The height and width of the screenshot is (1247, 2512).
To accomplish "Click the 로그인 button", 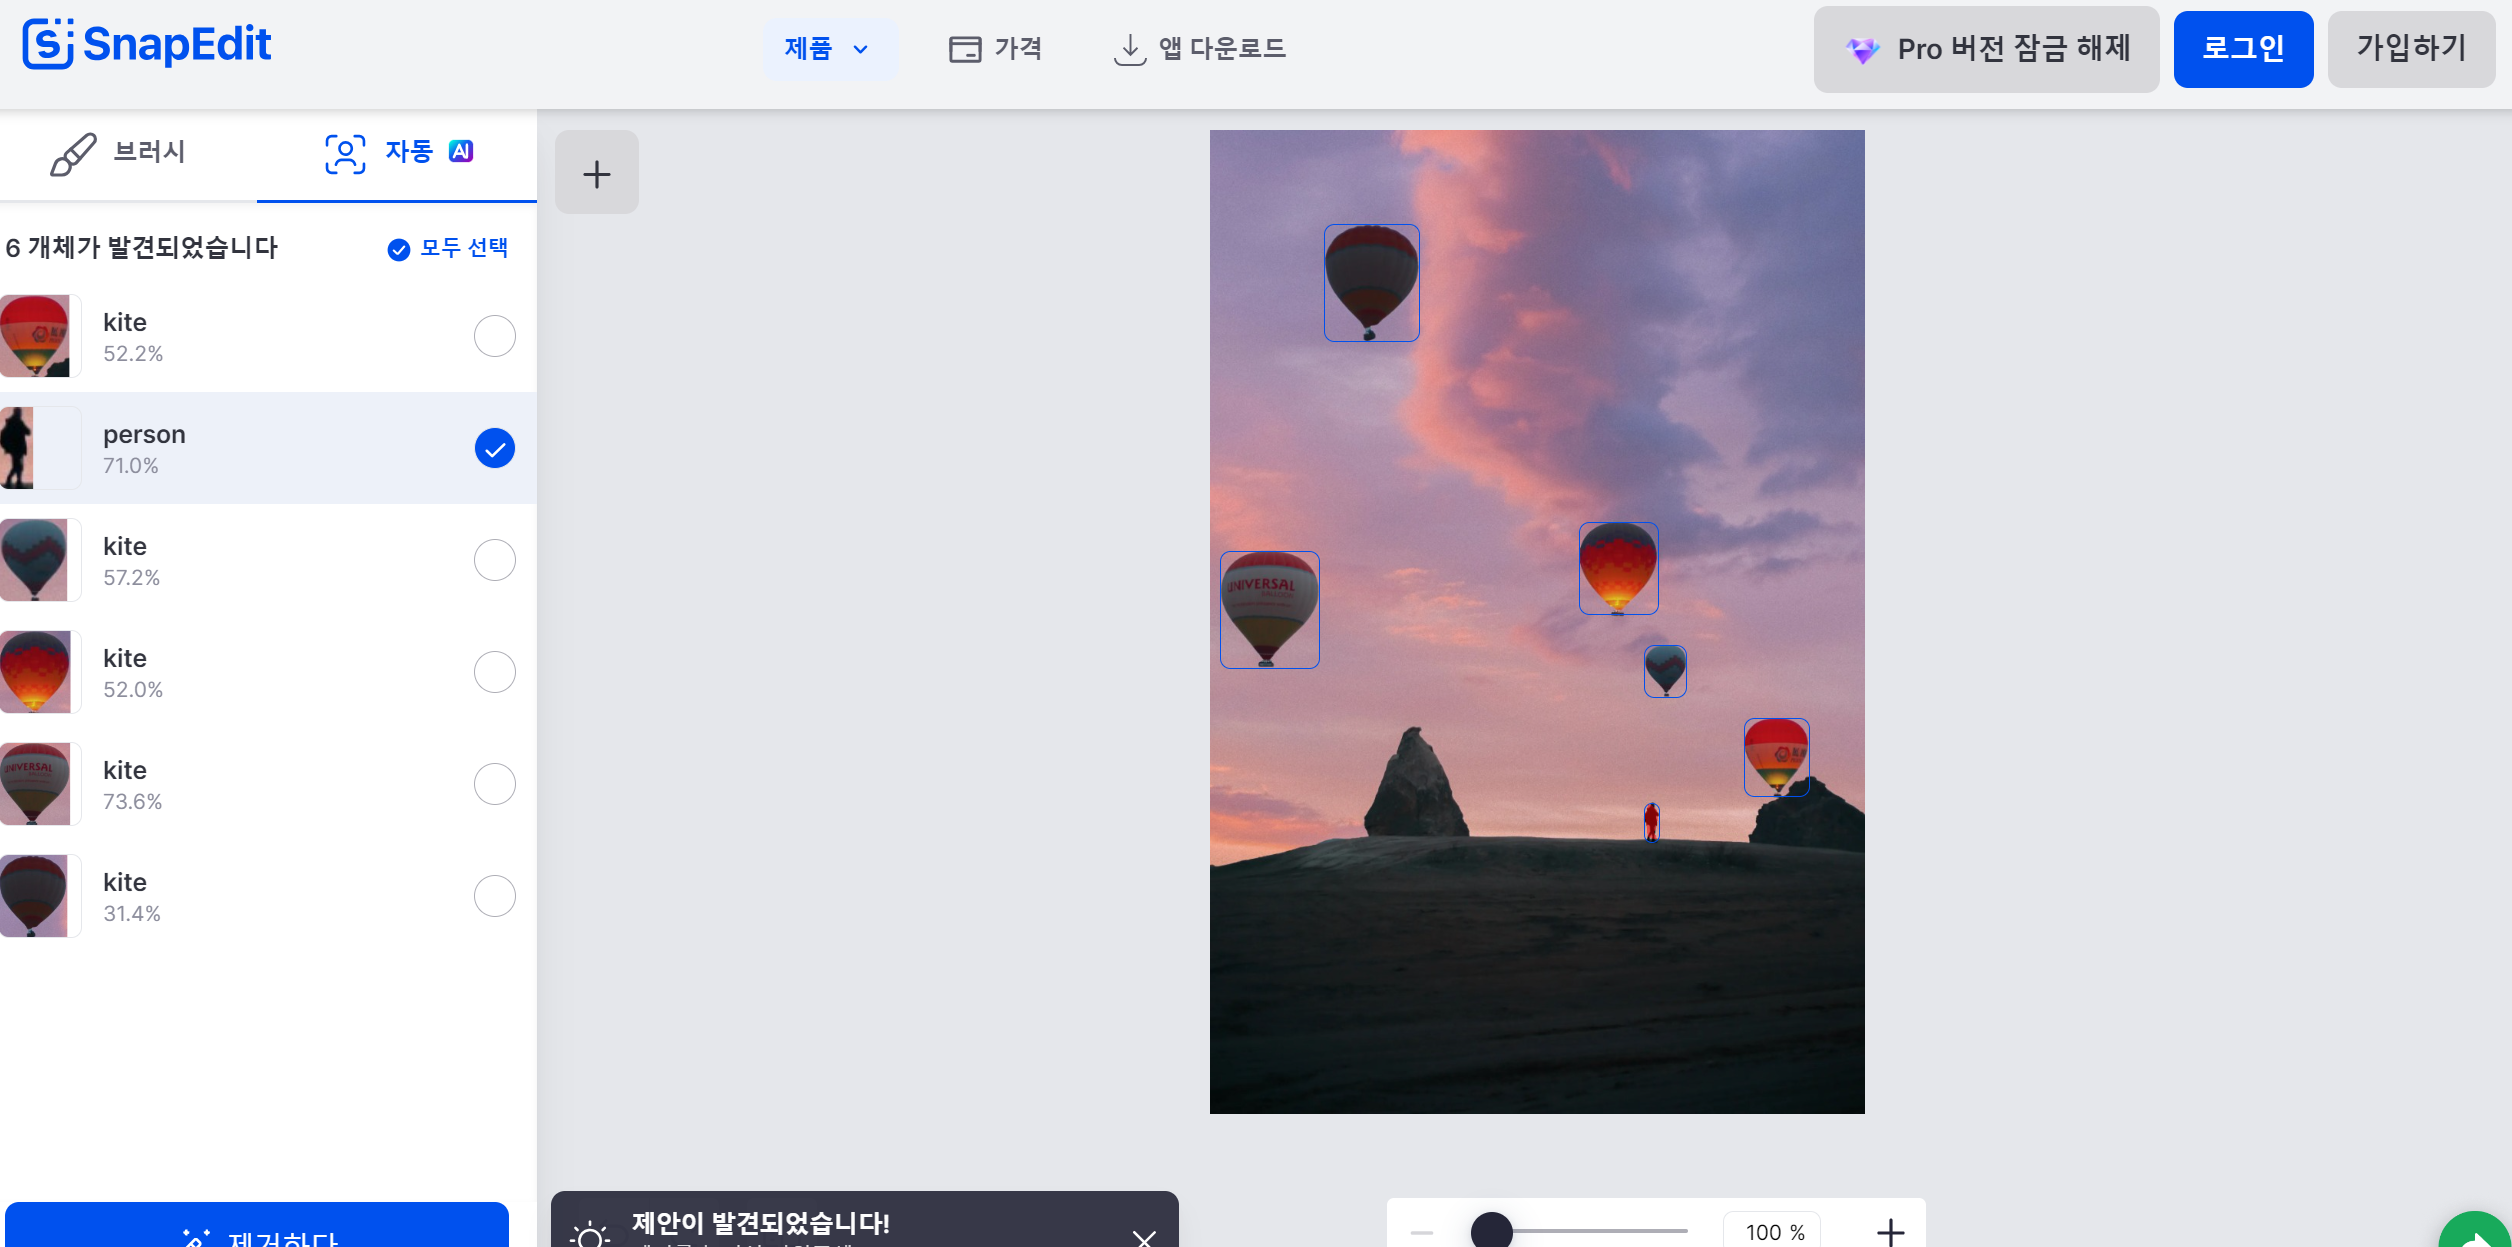I will point(2243,49).
